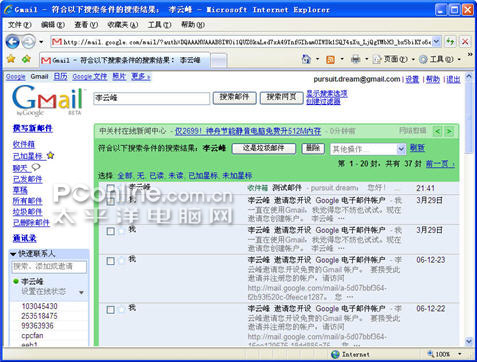Click the chat bubble icon beside 聊天

point(36,167)
